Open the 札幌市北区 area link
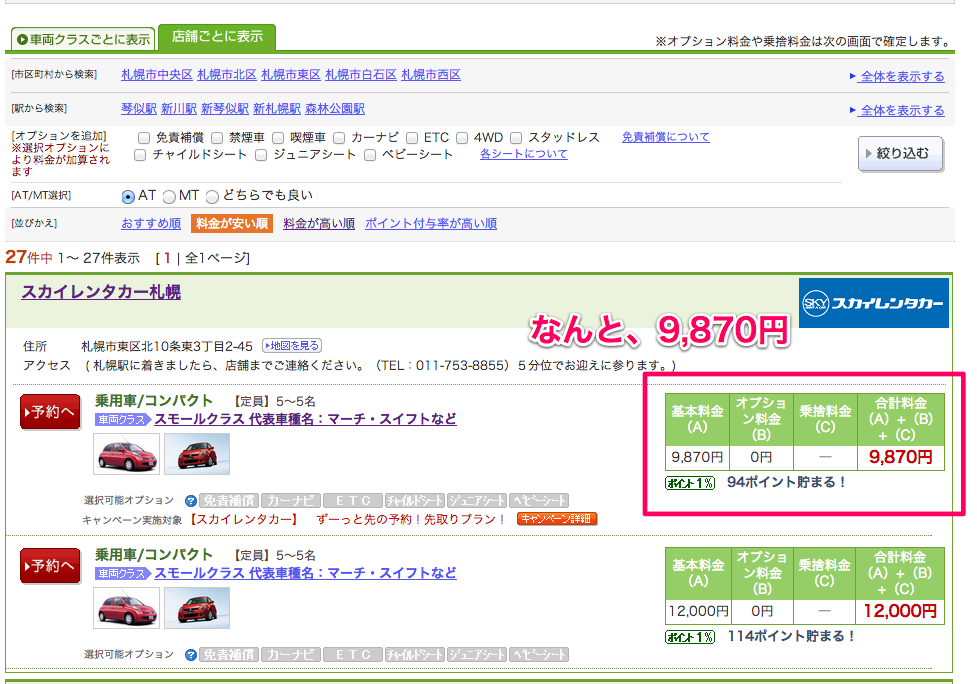 click(227, 75)
